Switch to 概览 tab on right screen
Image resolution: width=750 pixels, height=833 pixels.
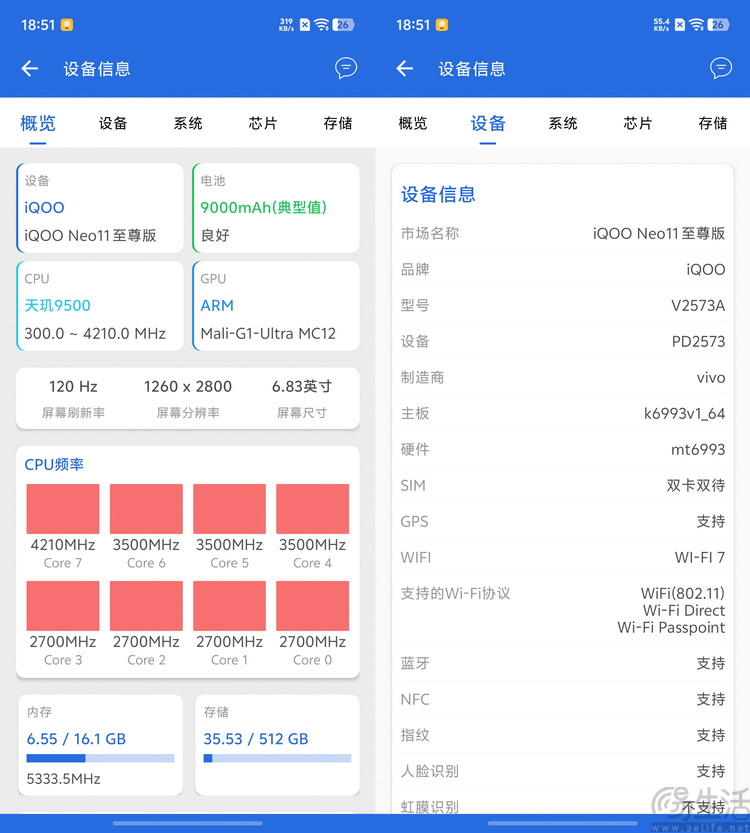413,123
